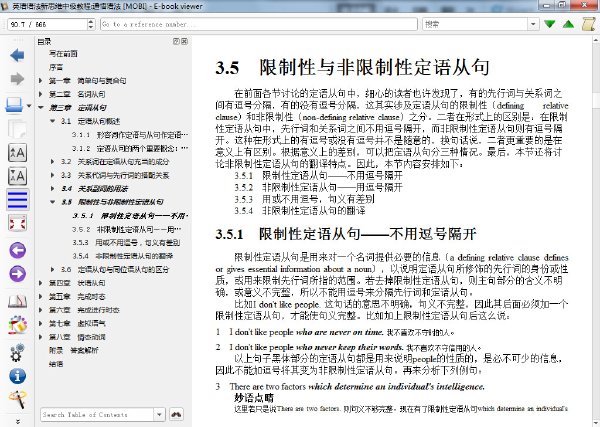Click position spinner up arrow
The width and height of the screenshot is (600, 427).
(91, 21)
